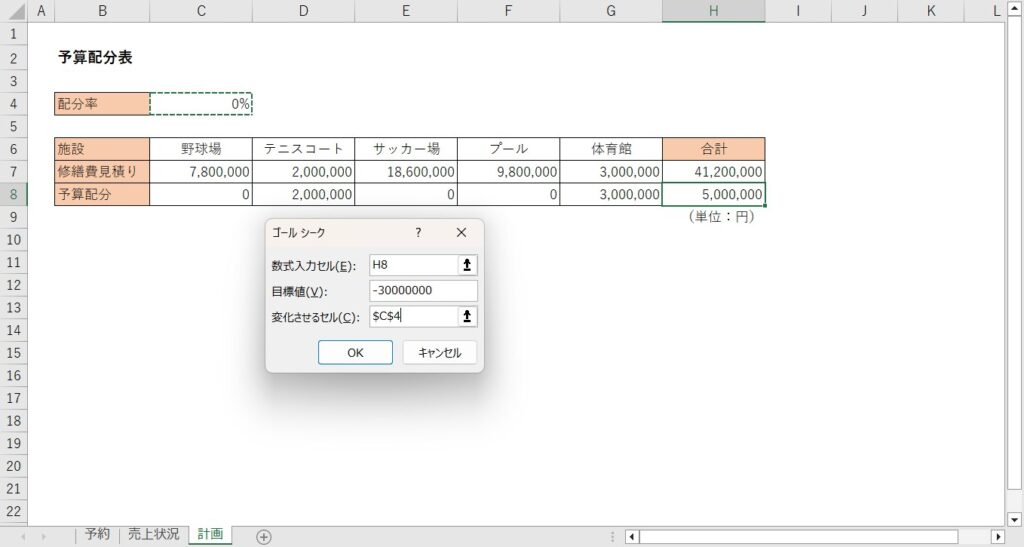Add a new sheet with plus icon

(264, 537)
